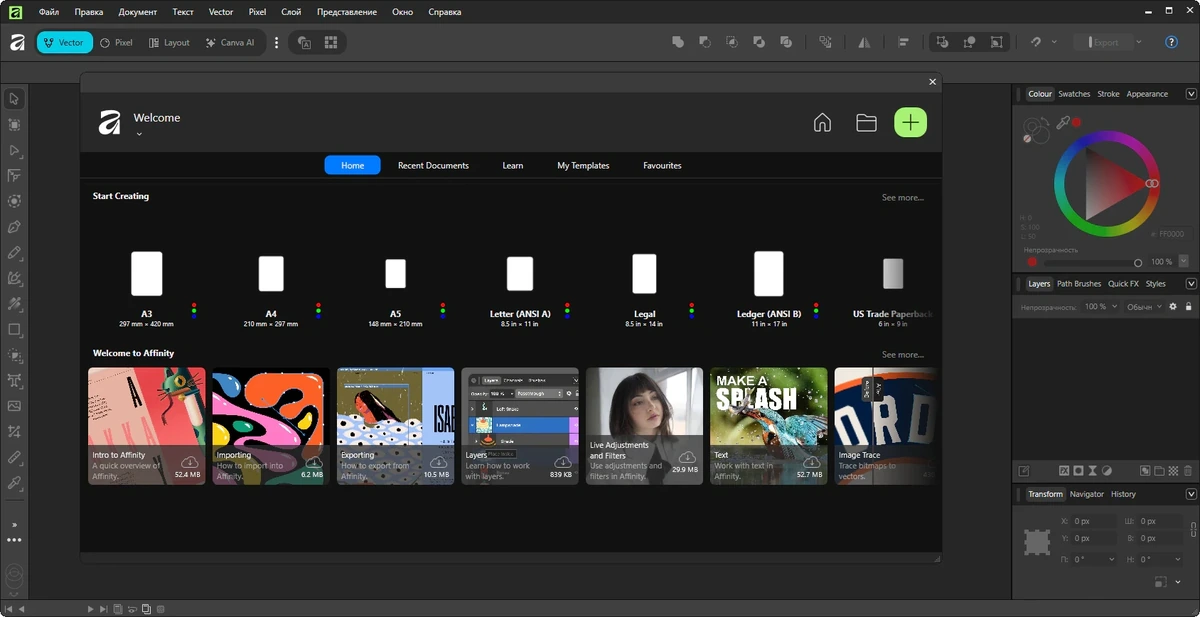This screenshot has width=1200, height=617.
Task: Open the History panel tab
Action: tap(1123, 494)
